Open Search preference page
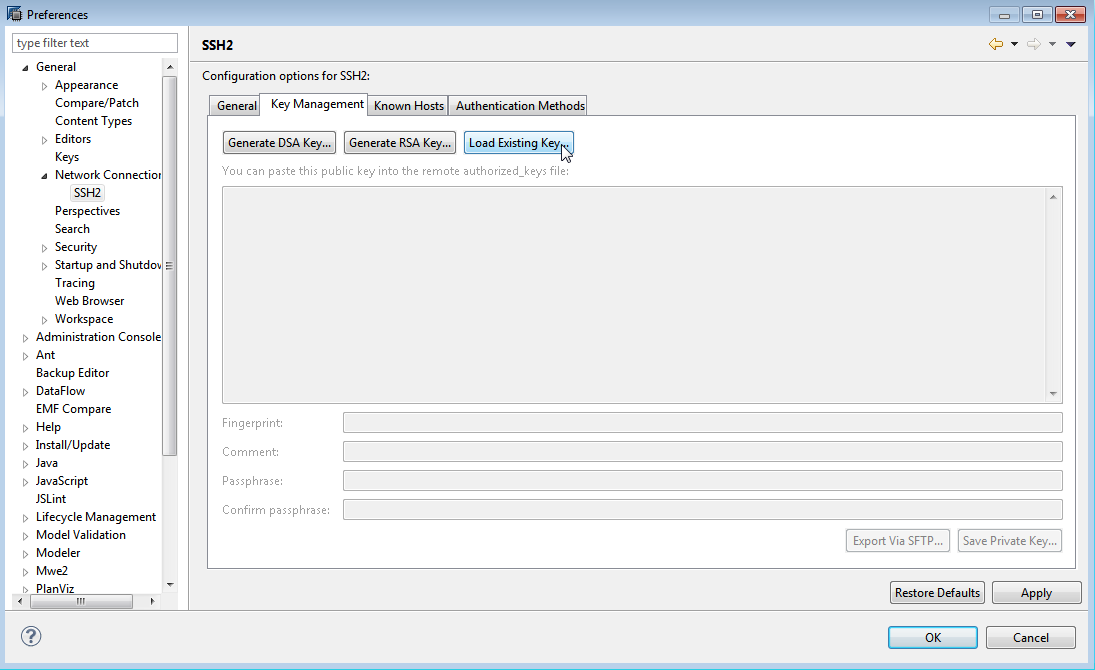Screen dimensions: 1095x670 72,229
